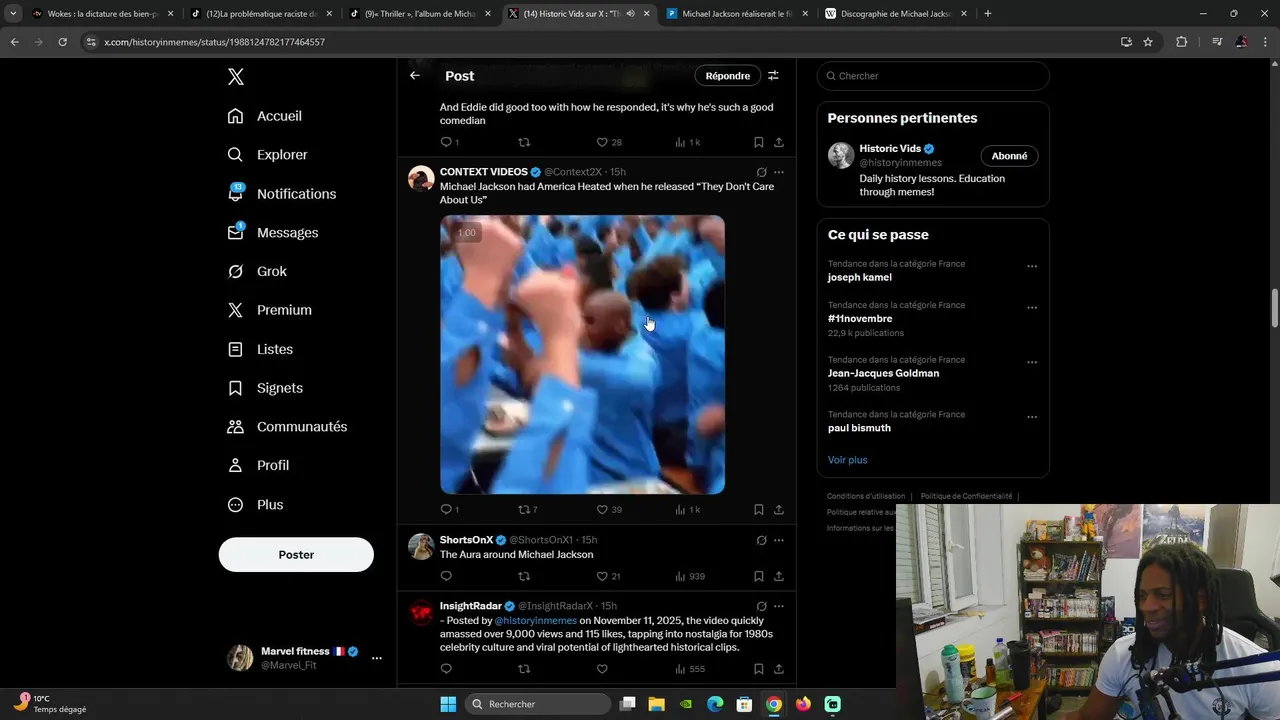Open options for paul bismuth trend
This screenshot has width=1280, height=720.
tap(1032, 417)
